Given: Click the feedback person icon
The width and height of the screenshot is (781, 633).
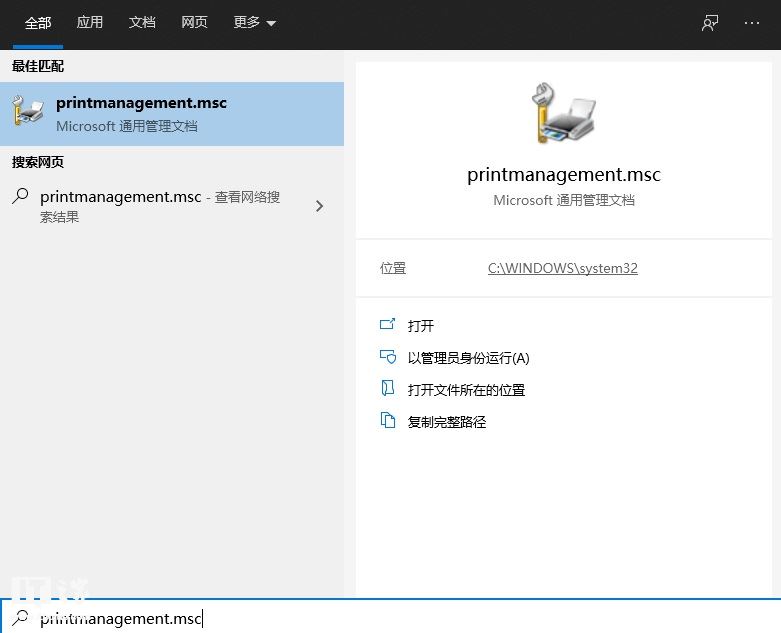Looking at the screenshot, I should [710, 23].
